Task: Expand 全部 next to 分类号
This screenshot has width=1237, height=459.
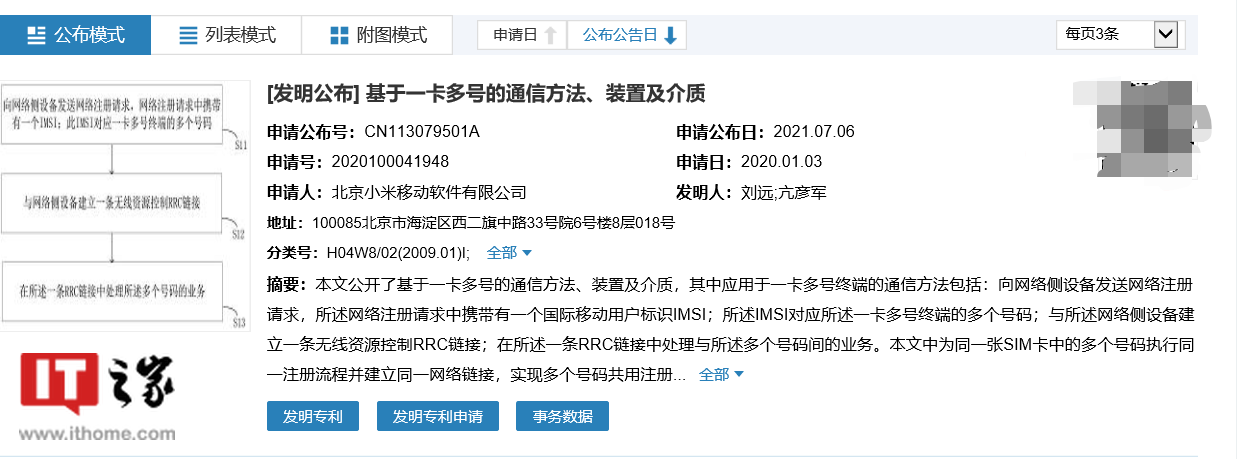Action: coord(510,253)
